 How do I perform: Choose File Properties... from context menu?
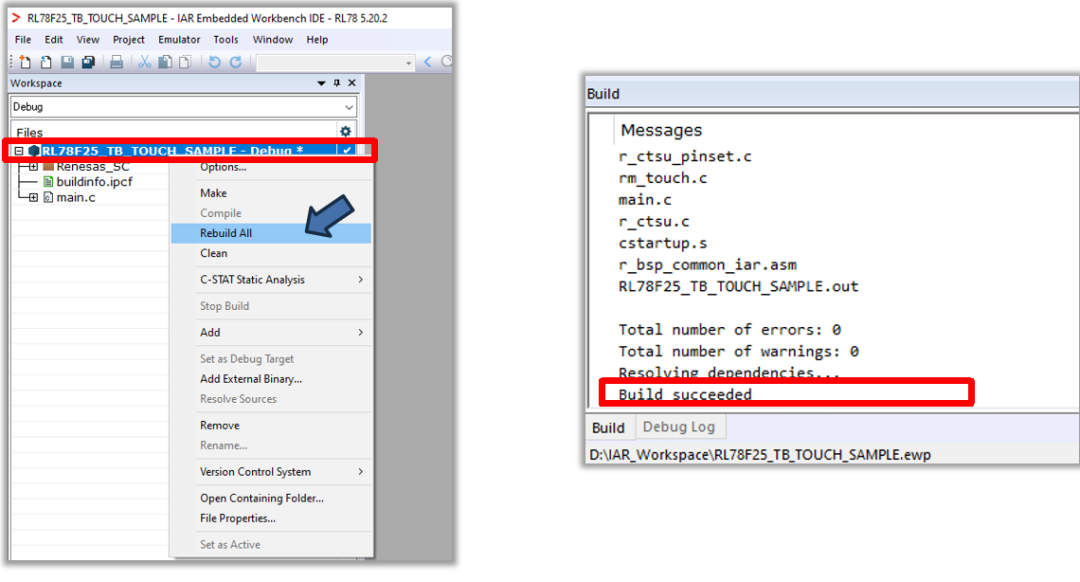[x=271, y=518]
